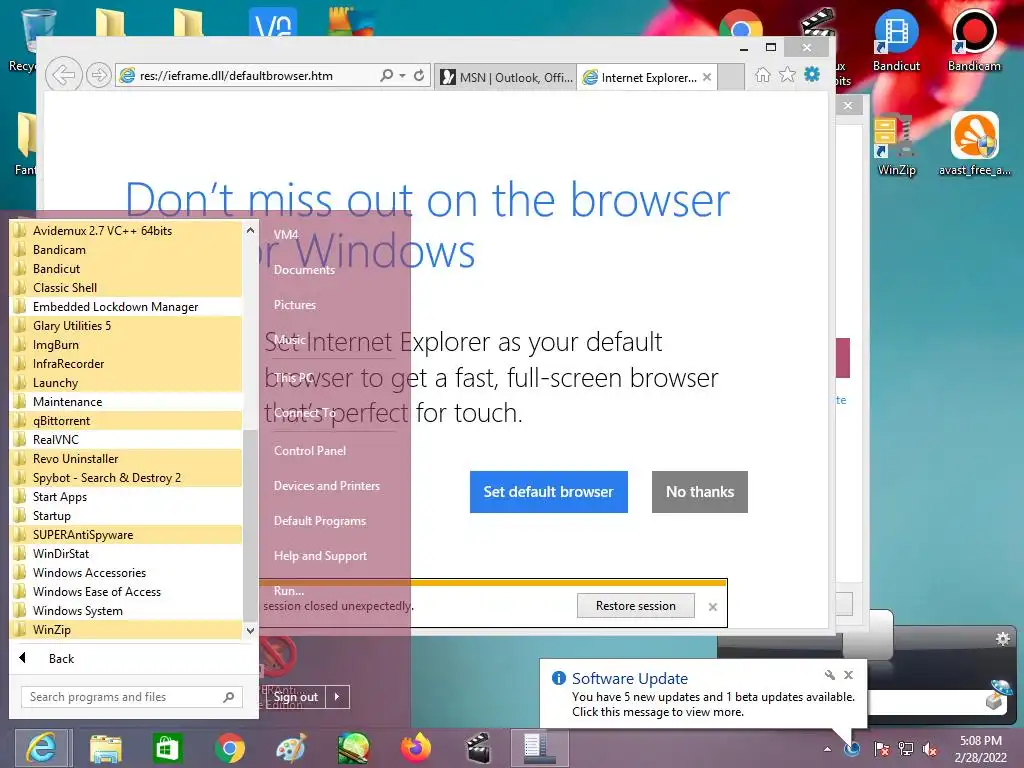Open Favorites star icon in Internet Explorer
The height and width of the screenshot is (768, 1024).
tap(788, 75)
